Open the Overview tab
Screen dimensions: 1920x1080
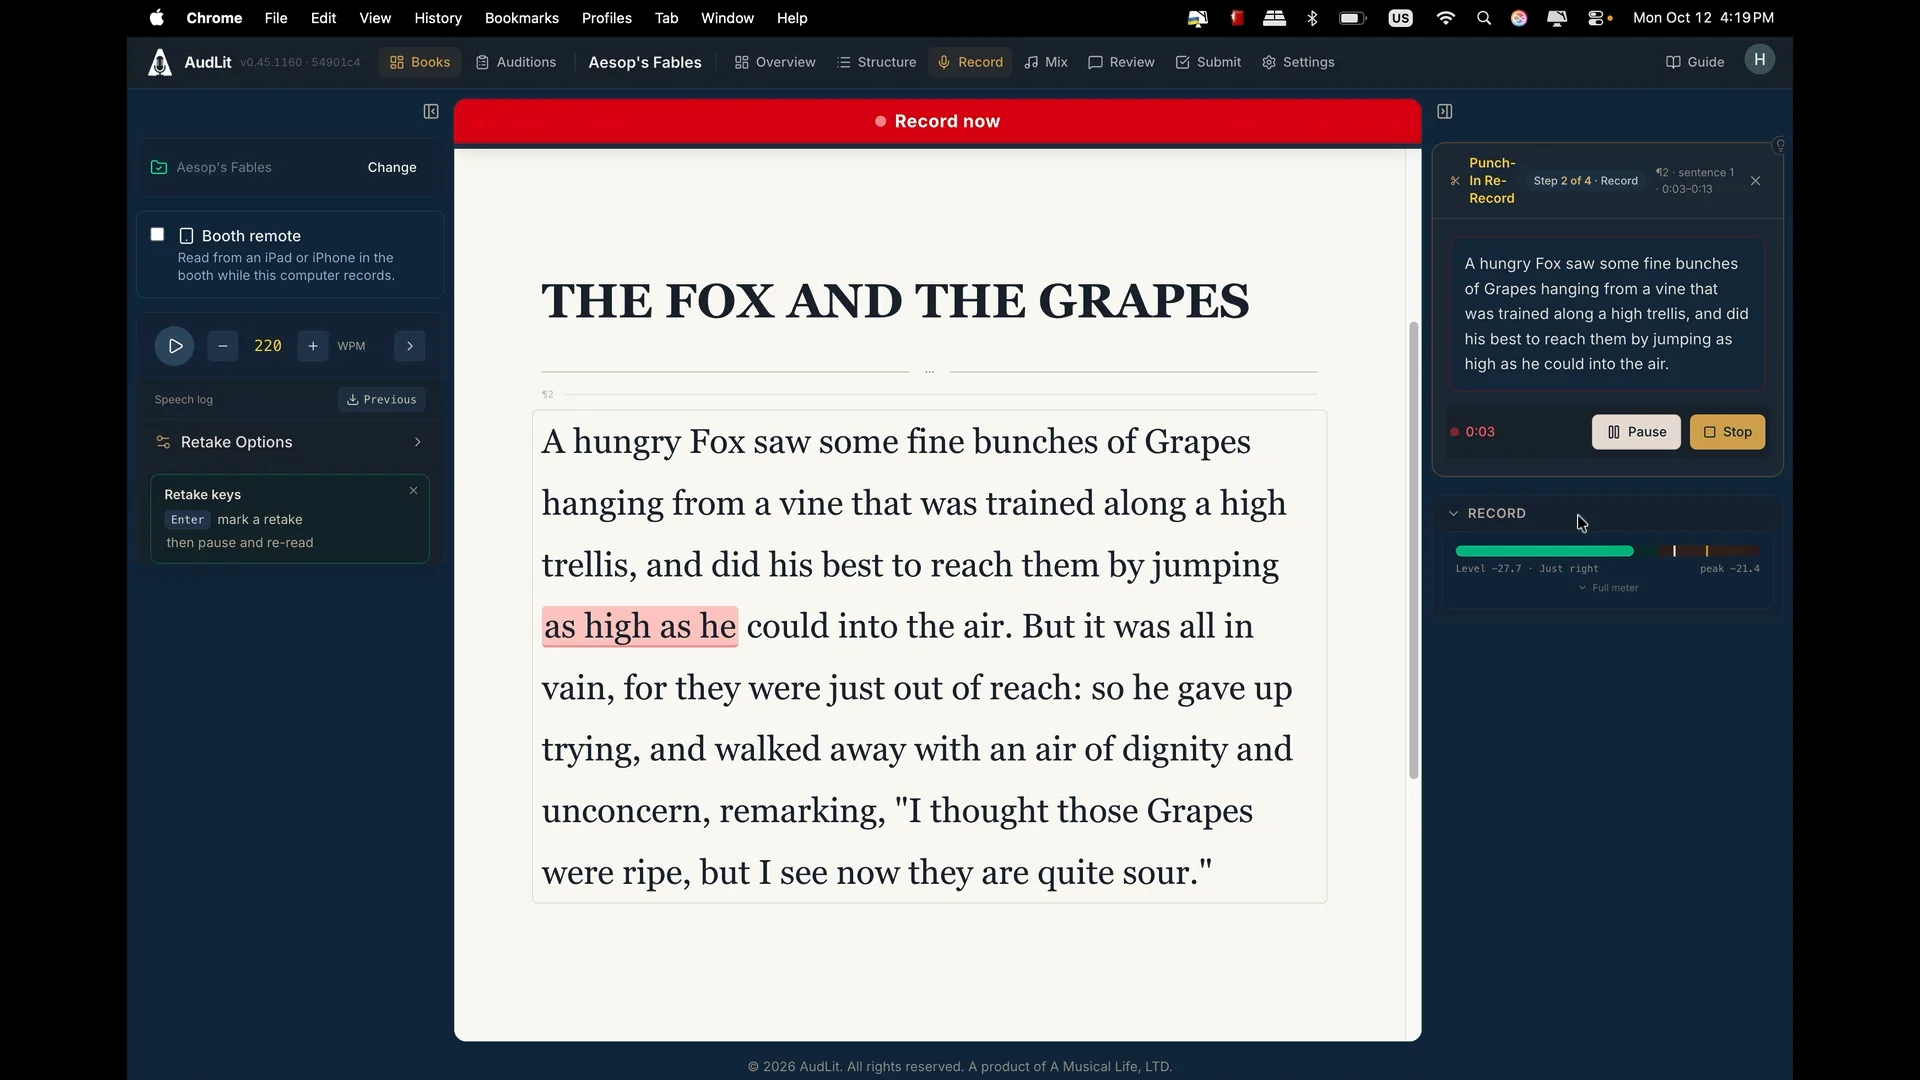point(775,62)
